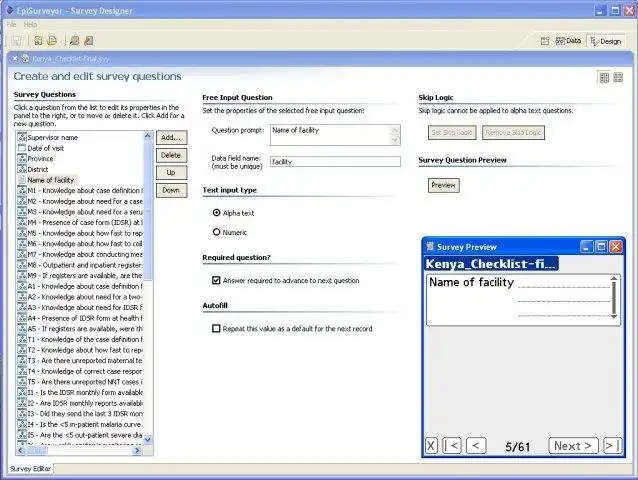This screenshot has height=480, width=638.
Task: Click the Add... button
Action: coord(171,137)
